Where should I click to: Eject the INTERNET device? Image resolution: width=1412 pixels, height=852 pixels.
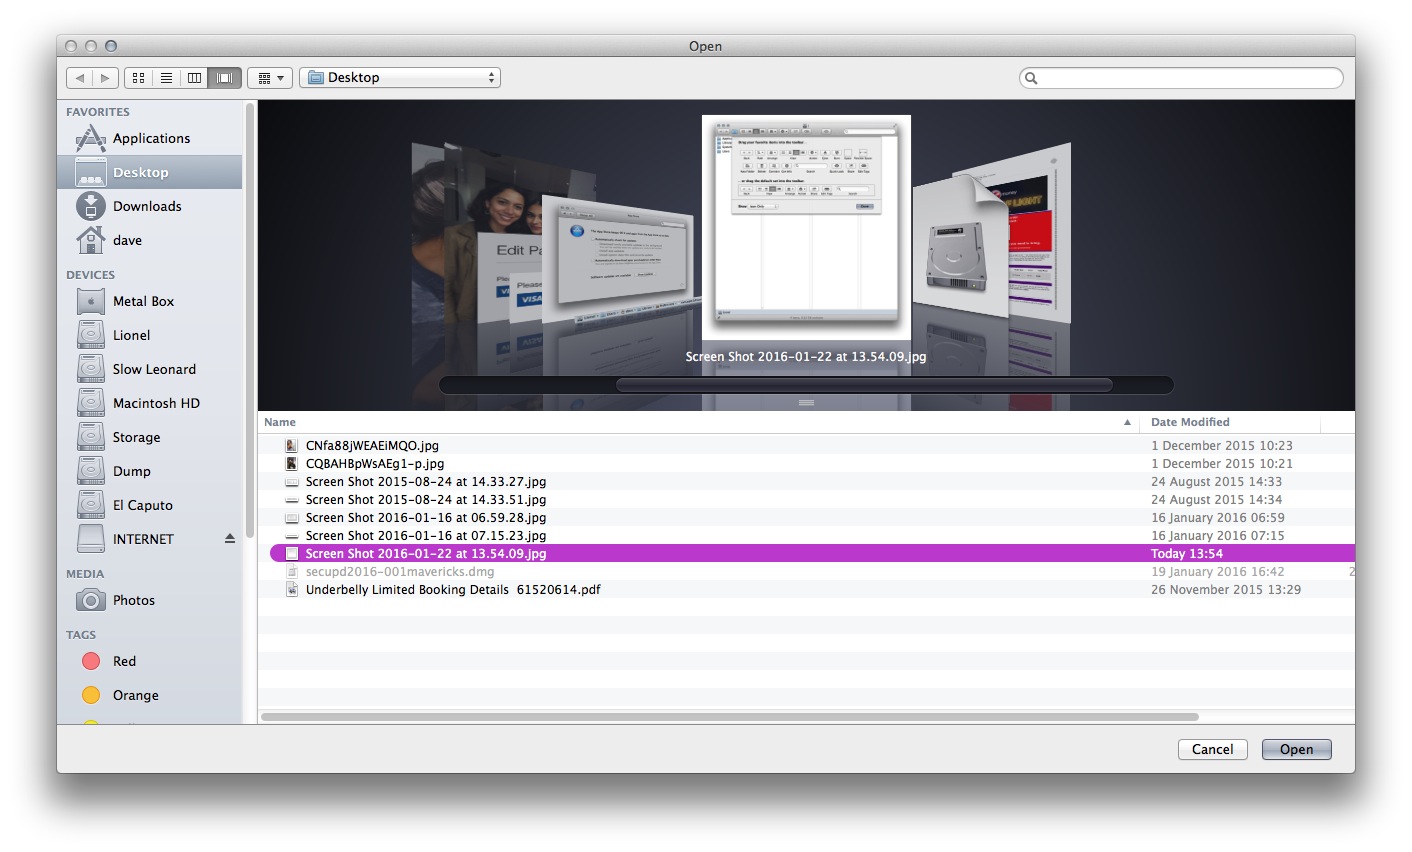tap(229, 538)
